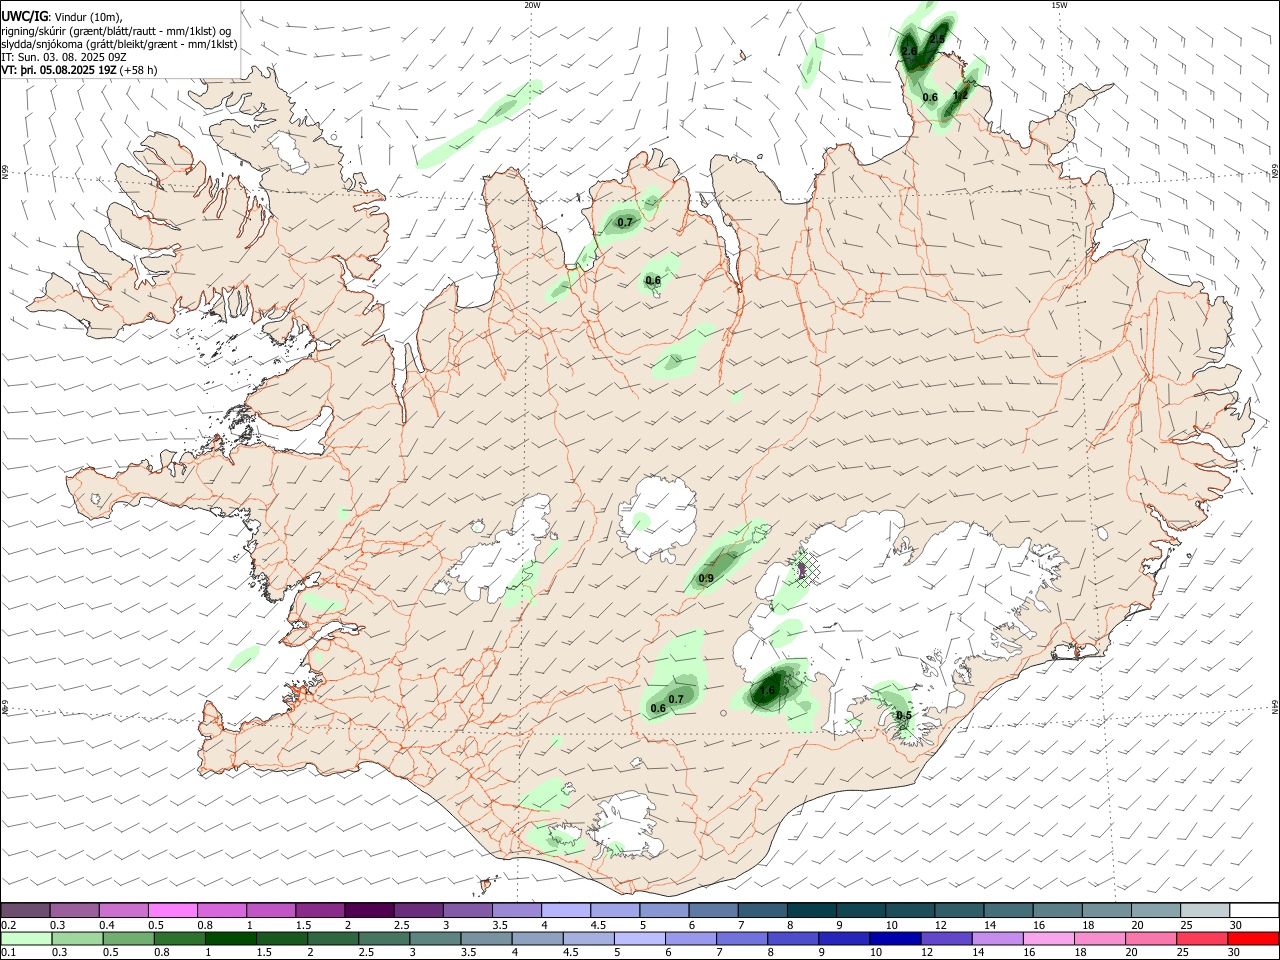
Task: Click the 'UWC/IG' title text
Action: tap(24, 16)
